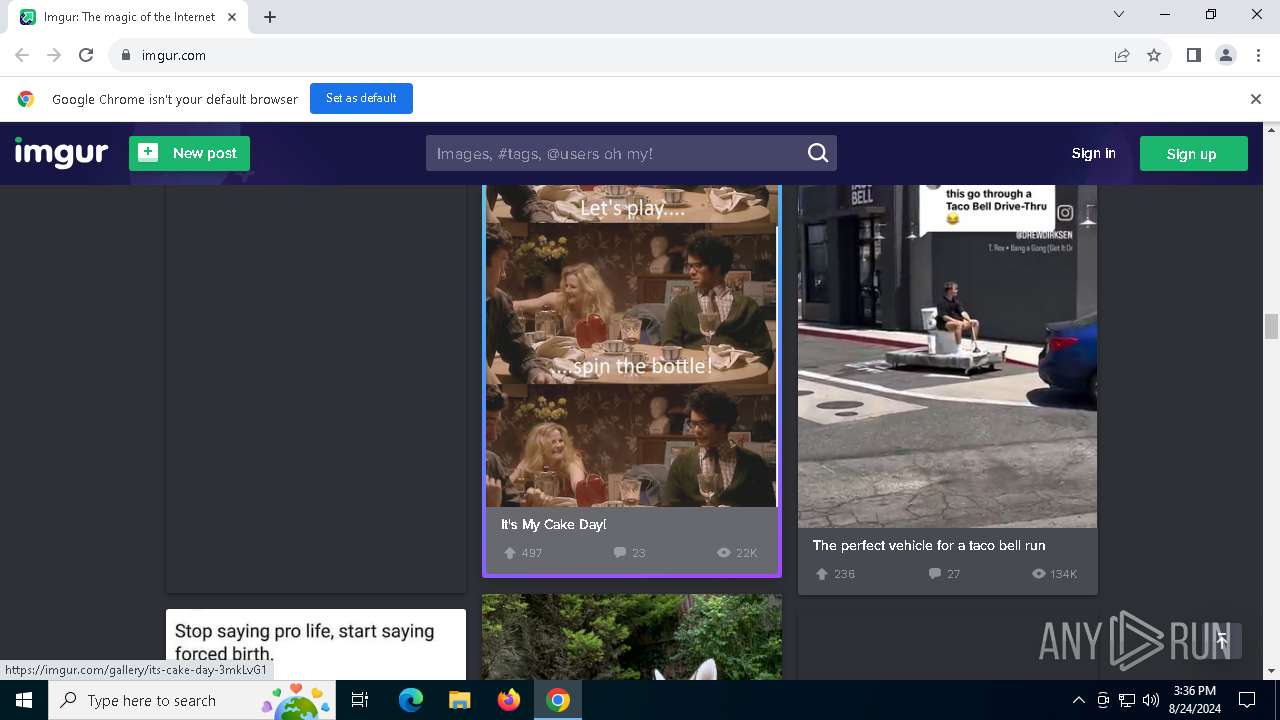Image resolution: width=1280 pixels, height=720 pixels.
Task: Open comments on It's My Cake Day post
Action: pos(619,553)
